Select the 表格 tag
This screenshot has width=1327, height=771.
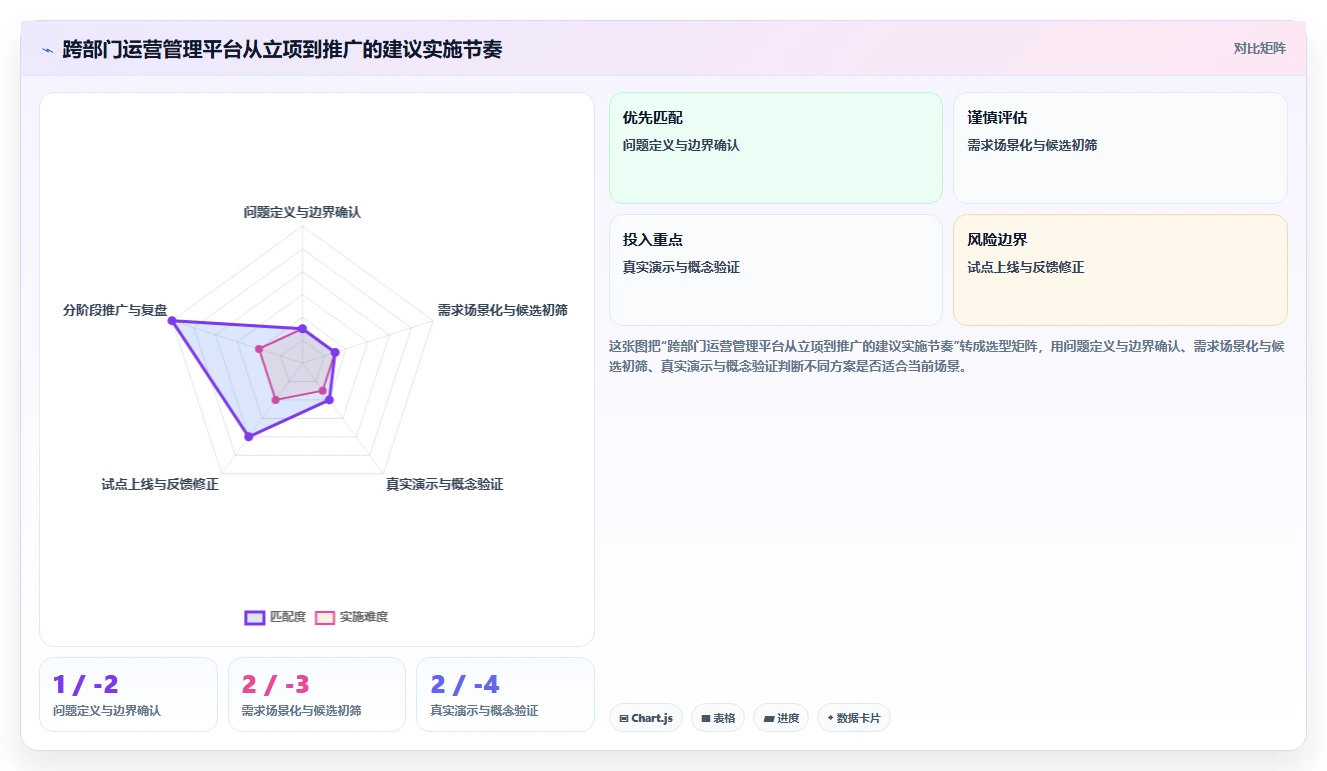tap(718, 718)
